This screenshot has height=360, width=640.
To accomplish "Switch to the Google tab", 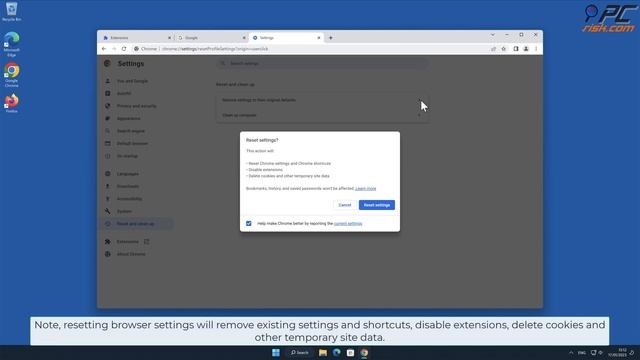I will (210, 38).
